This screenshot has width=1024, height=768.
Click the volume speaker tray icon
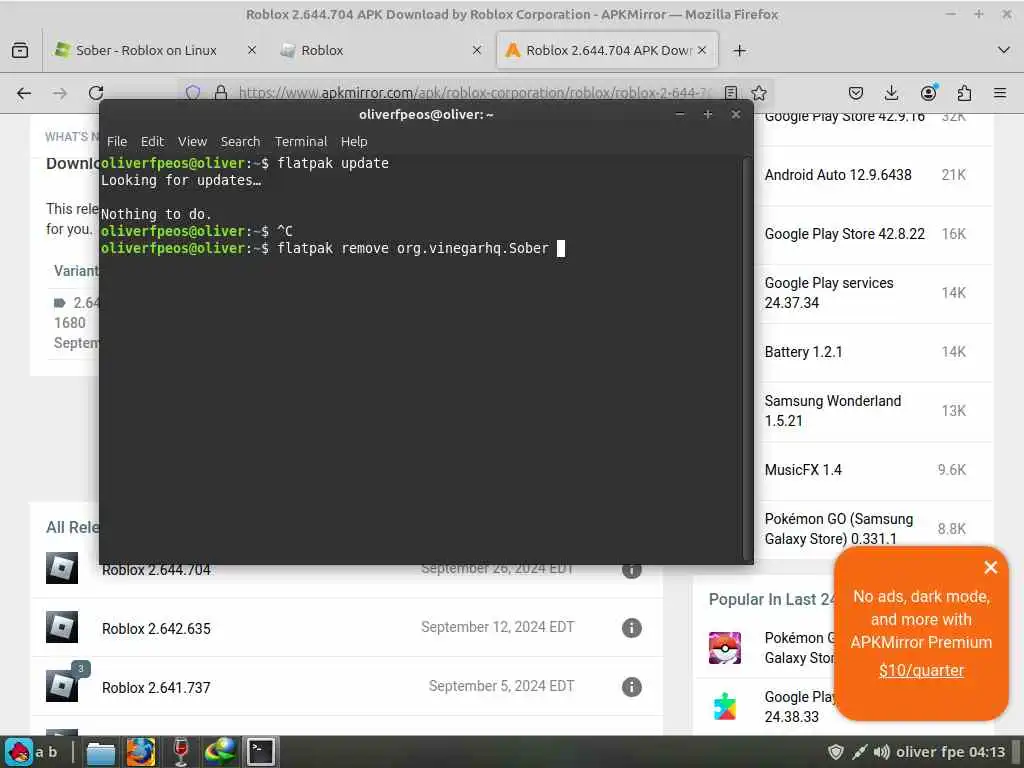[x=882, y=752]
